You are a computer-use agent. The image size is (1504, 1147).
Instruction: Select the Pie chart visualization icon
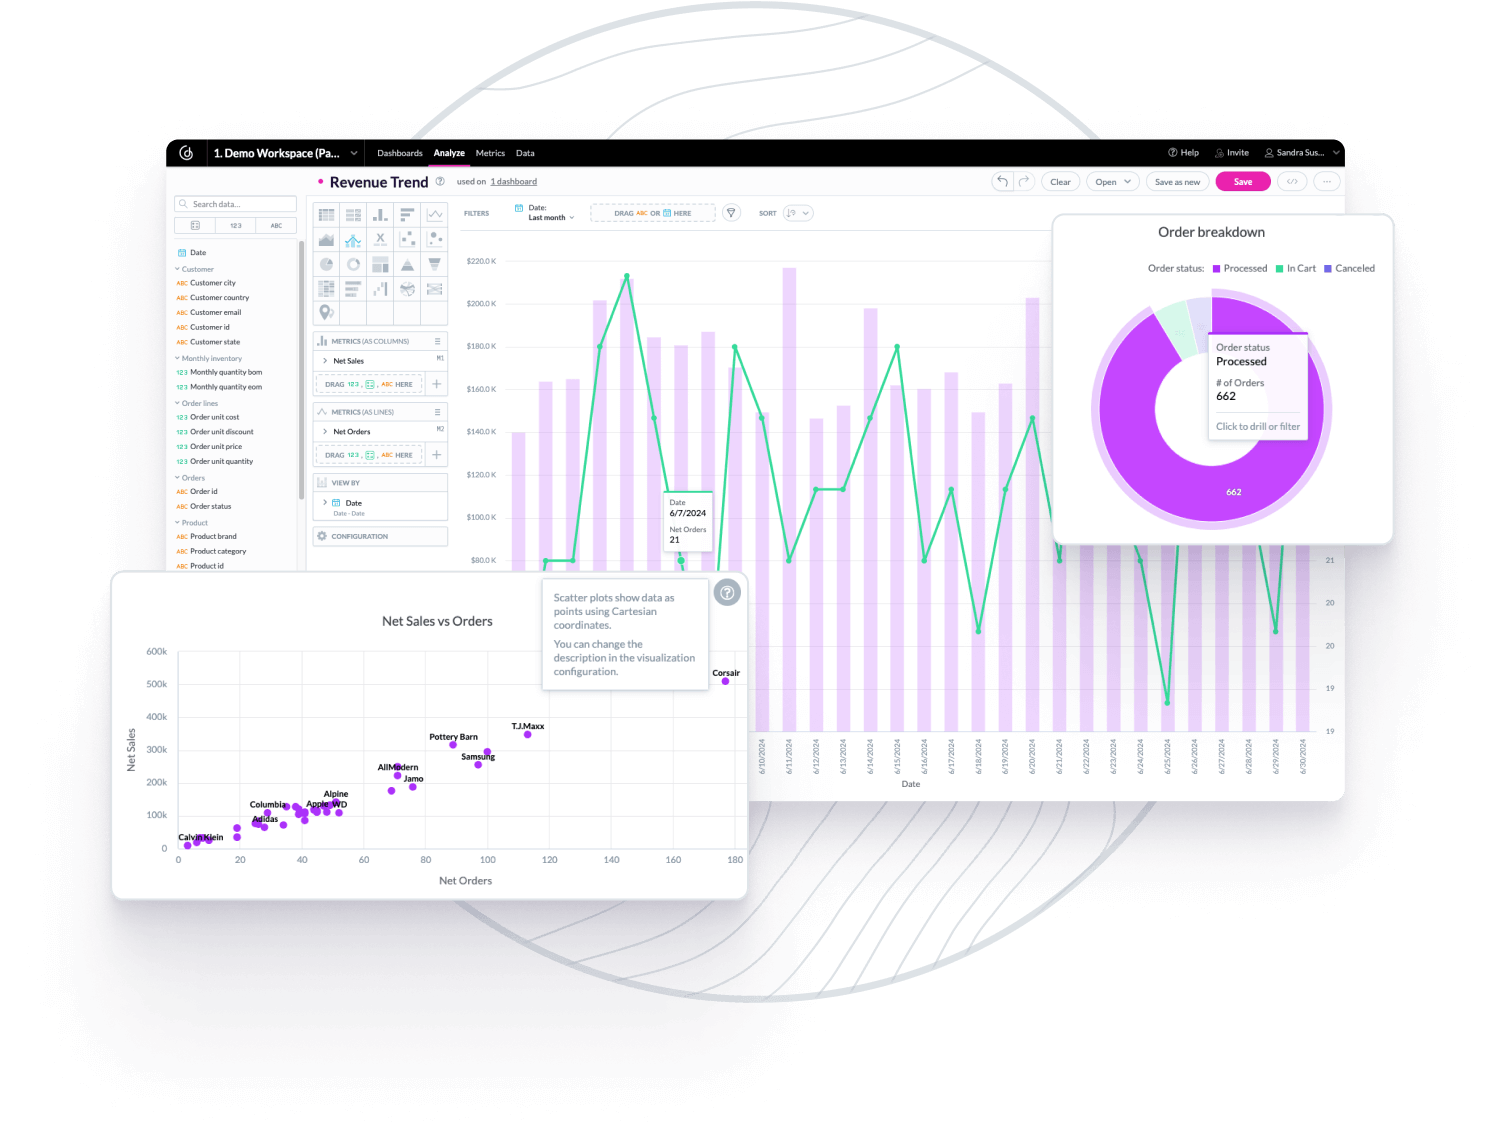tap(326, 264)
